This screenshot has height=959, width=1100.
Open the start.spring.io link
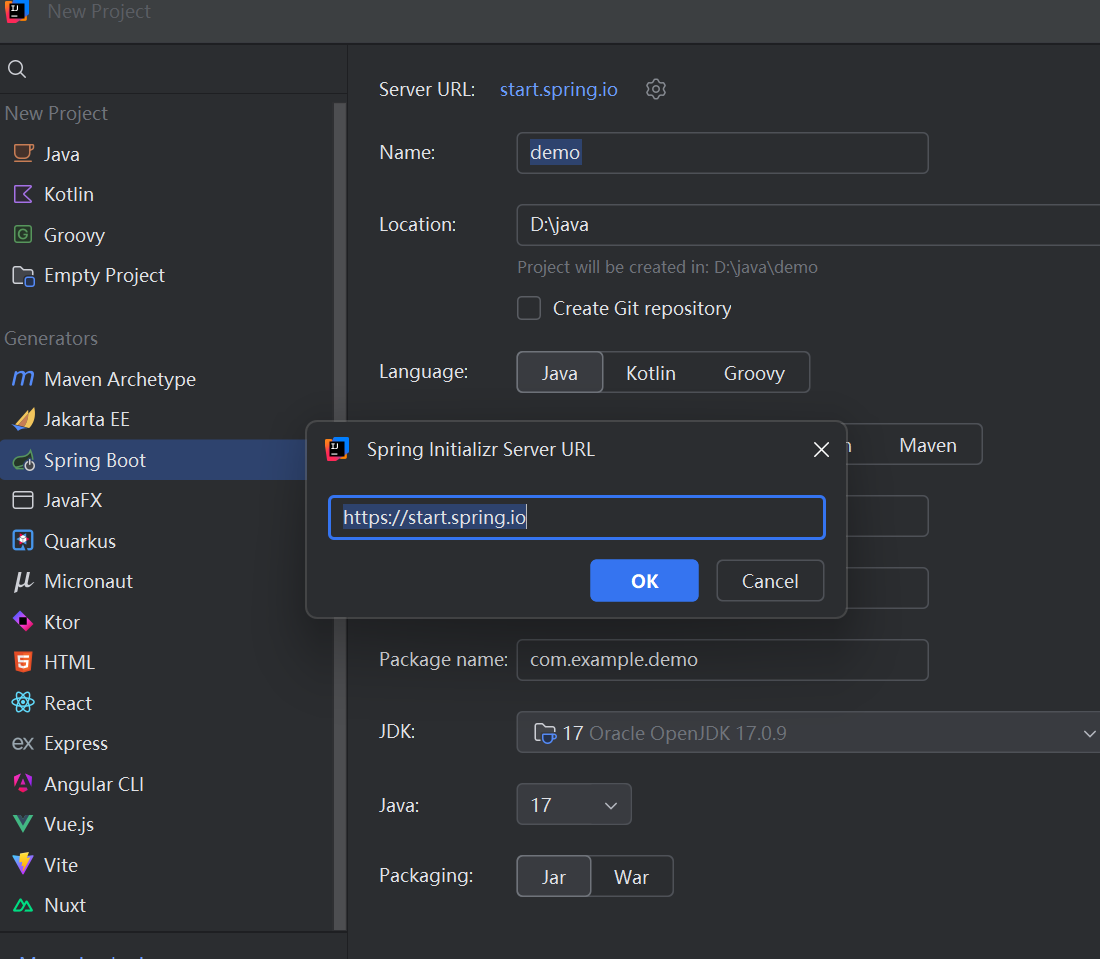pos(558,90)
